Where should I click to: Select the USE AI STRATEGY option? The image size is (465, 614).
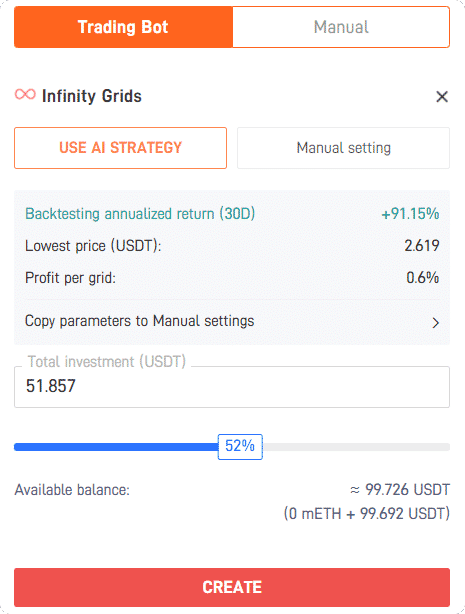(x=121, y=148)
